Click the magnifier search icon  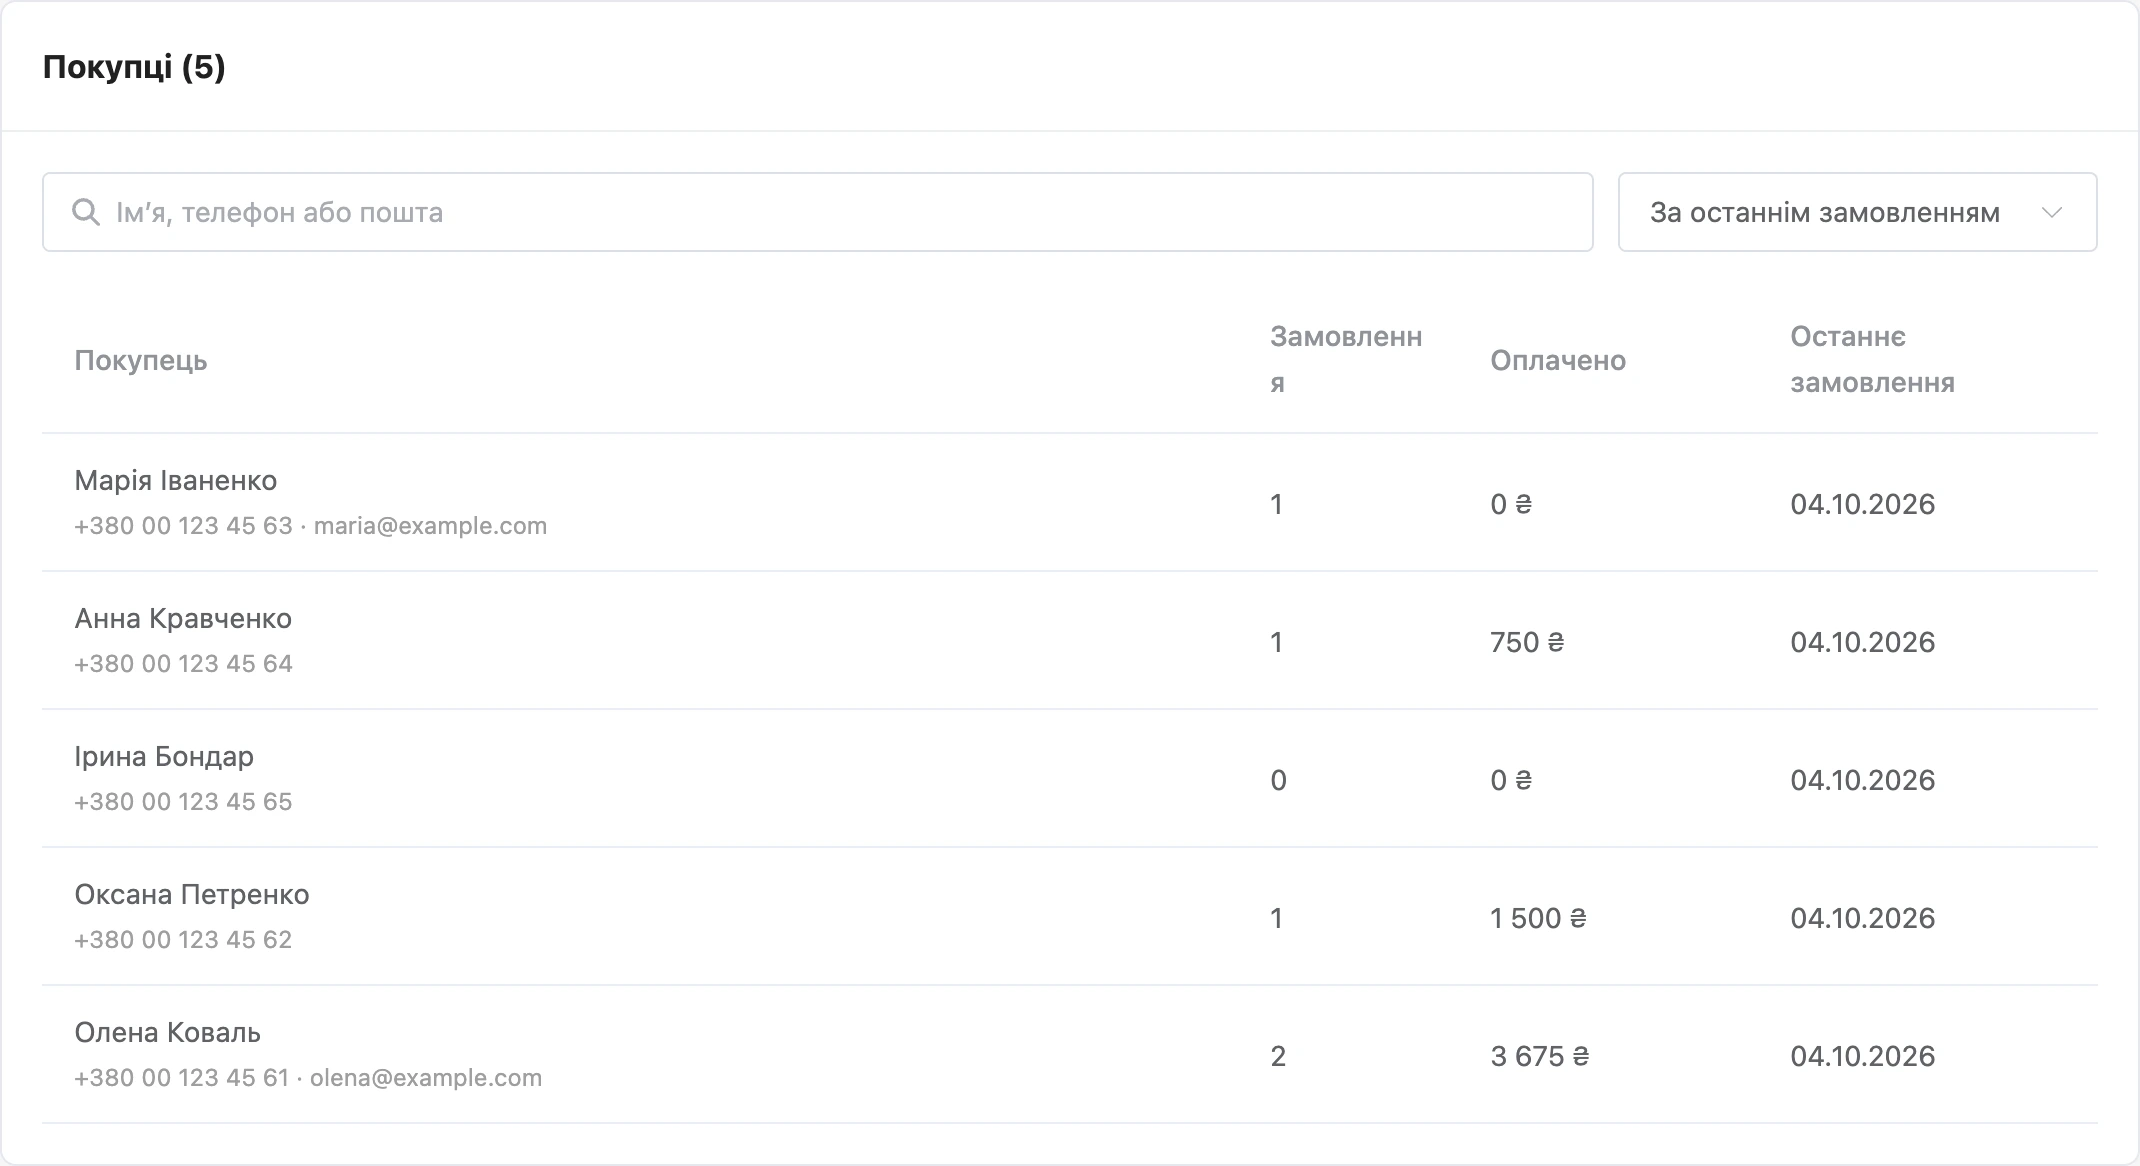86,212
